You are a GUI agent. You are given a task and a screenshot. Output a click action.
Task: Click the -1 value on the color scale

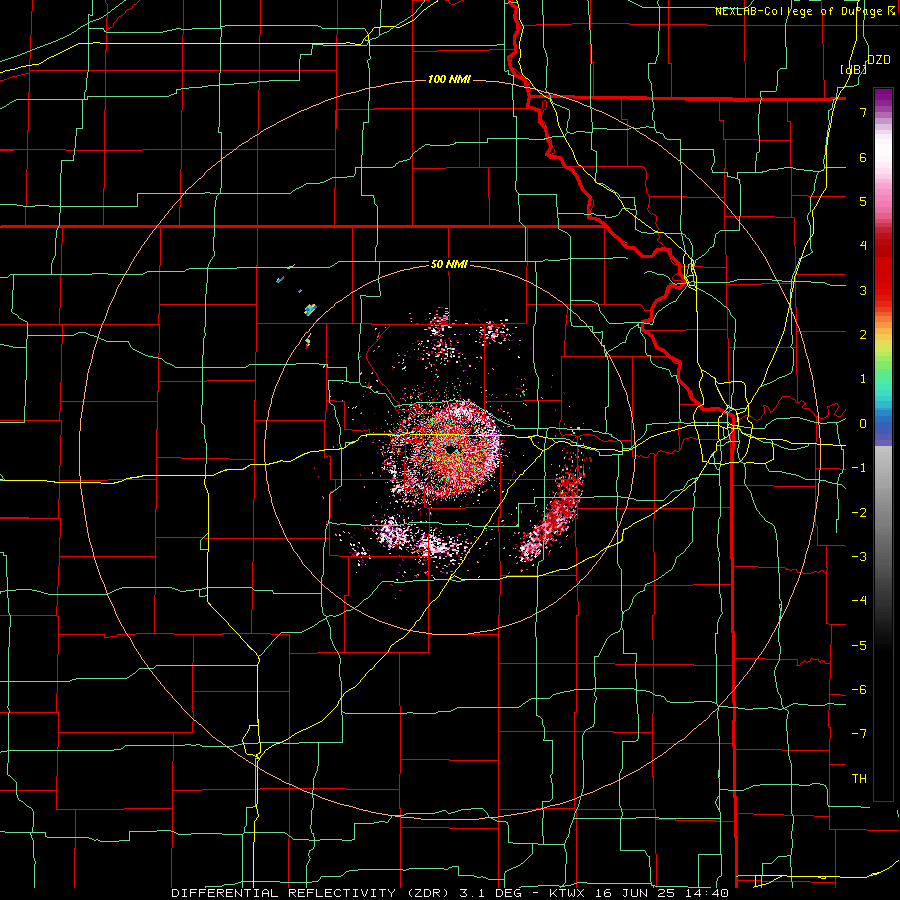859,468
